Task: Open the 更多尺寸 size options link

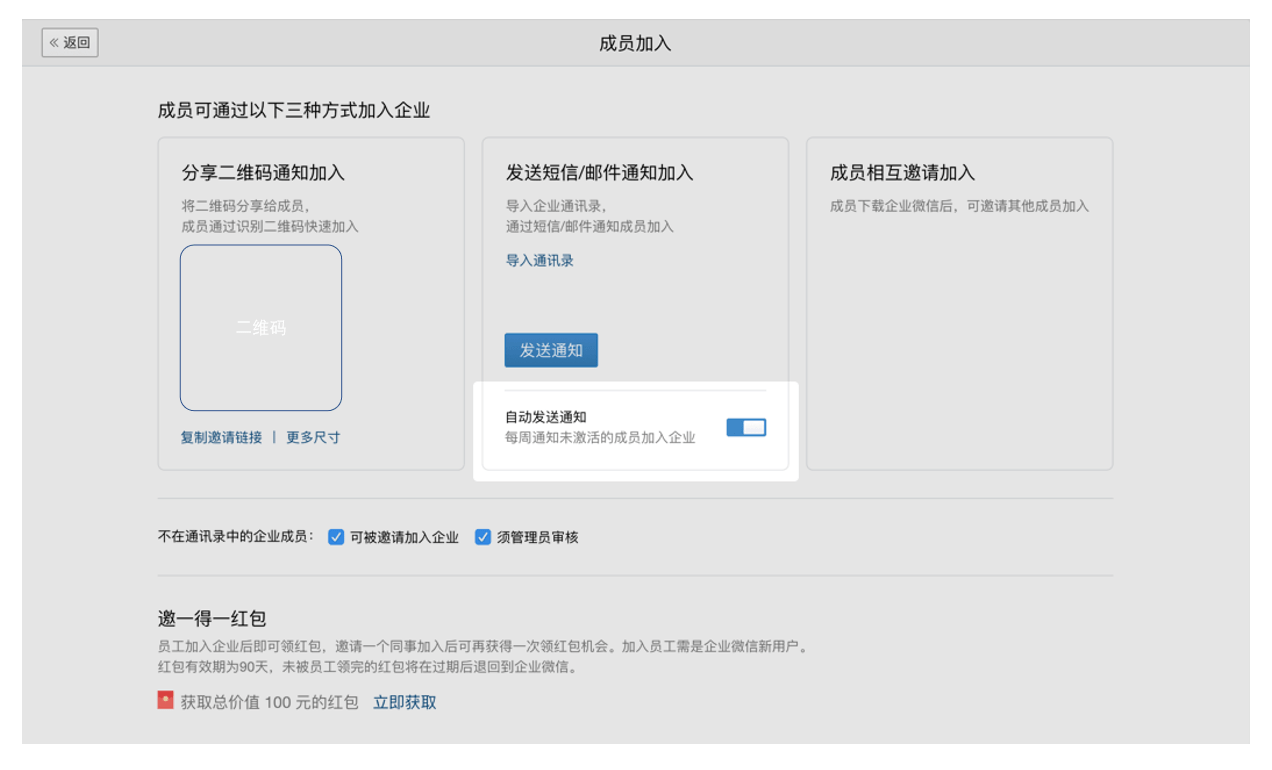Action: pyautogui.click(x=313, y=437)
